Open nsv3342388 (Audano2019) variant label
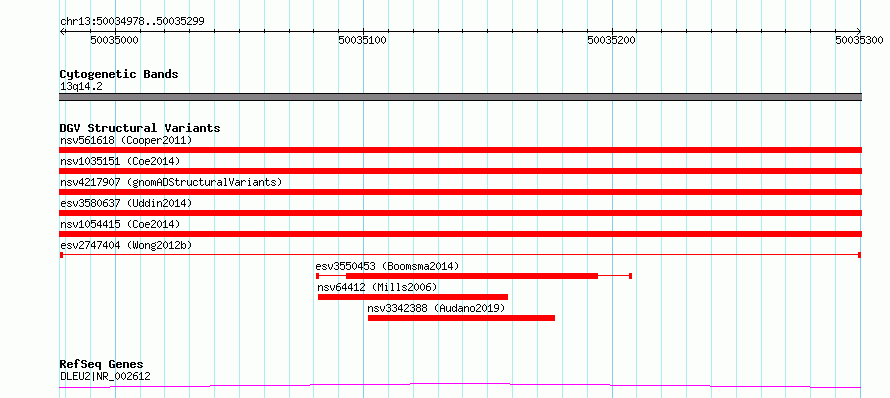890x398 pixels. pos(436,308)
